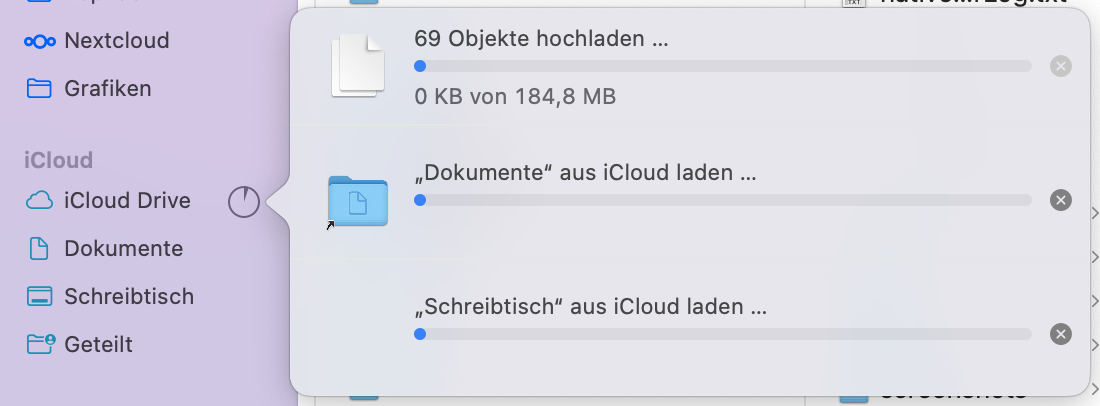Click the '0 KB von 184,8 MB' status text
Image resolution: width=1100 pixels, height=406 pixels.
pyautogui.click(x=514, y=97)
